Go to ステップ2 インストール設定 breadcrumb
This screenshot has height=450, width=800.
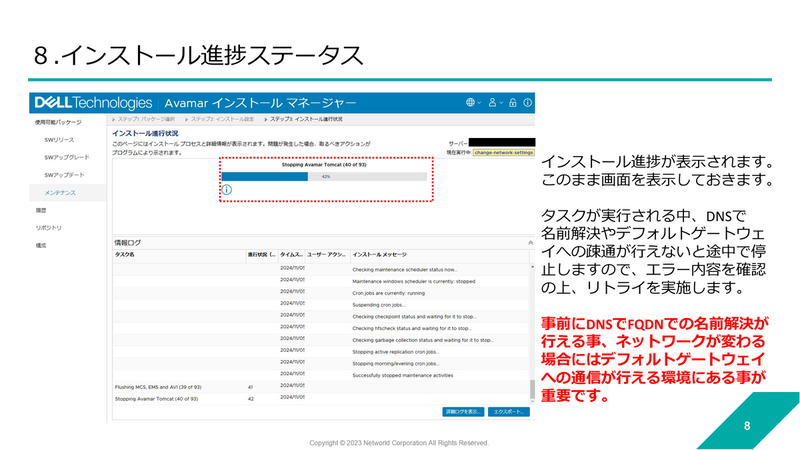pos(222,119)
